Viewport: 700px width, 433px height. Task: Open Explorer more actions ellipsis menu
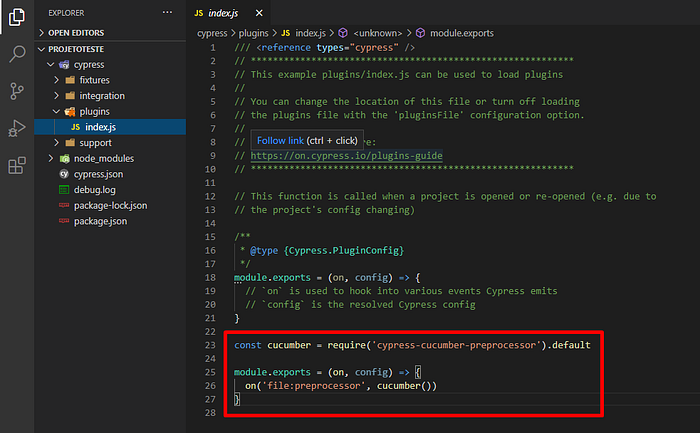tap(167, 12)
